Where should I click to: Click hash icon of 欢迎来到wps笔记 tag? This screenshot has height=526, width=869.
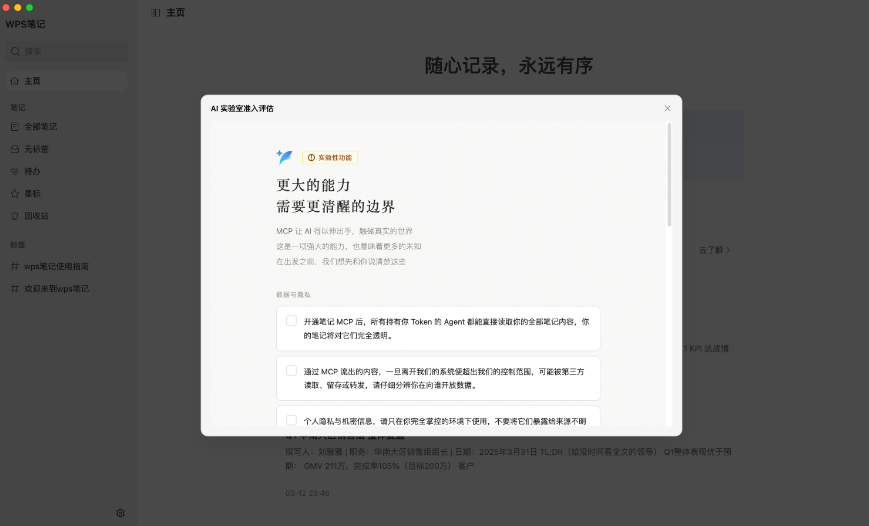point(15,288)
